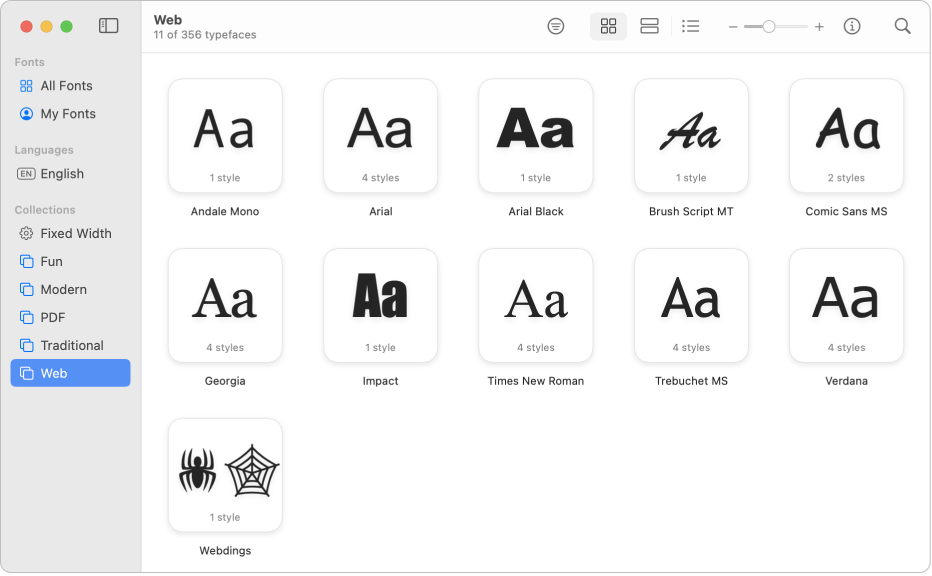This screenshot has width=932, height=576.
Task: Select the Georgia font preview
Action: 225,306
